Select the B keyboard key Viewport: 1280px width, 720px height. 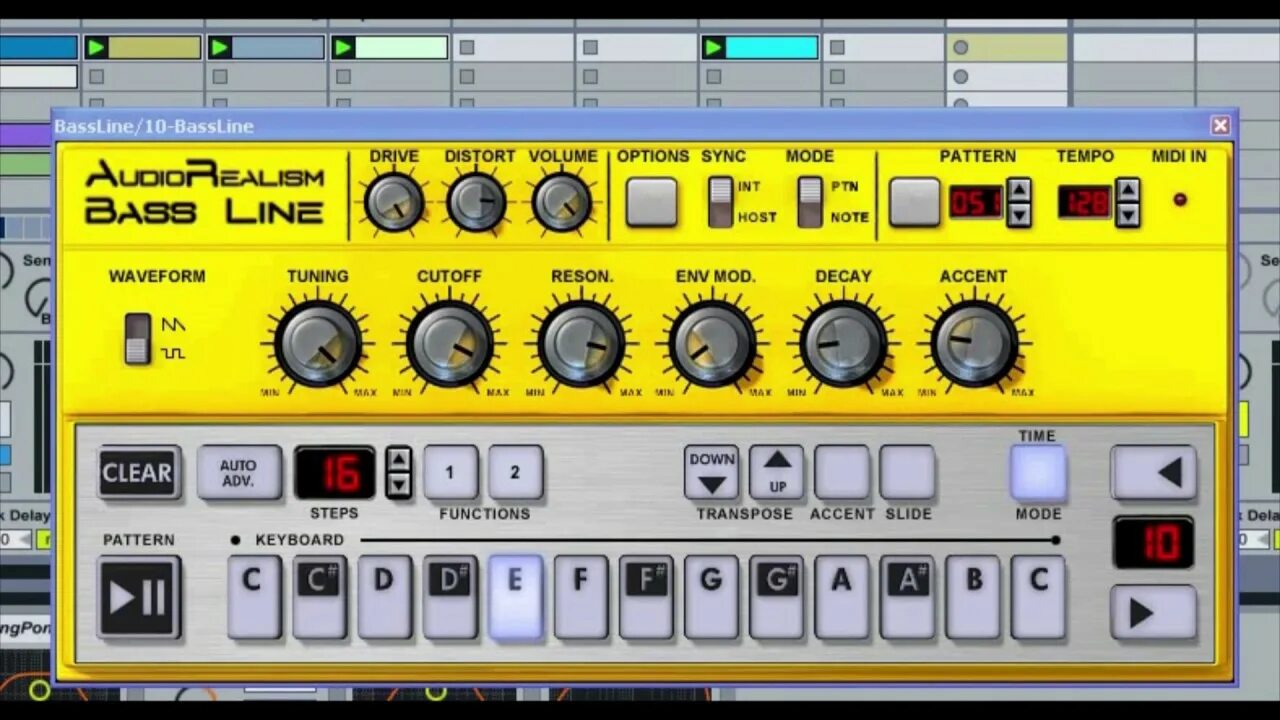tap(973, 597)
